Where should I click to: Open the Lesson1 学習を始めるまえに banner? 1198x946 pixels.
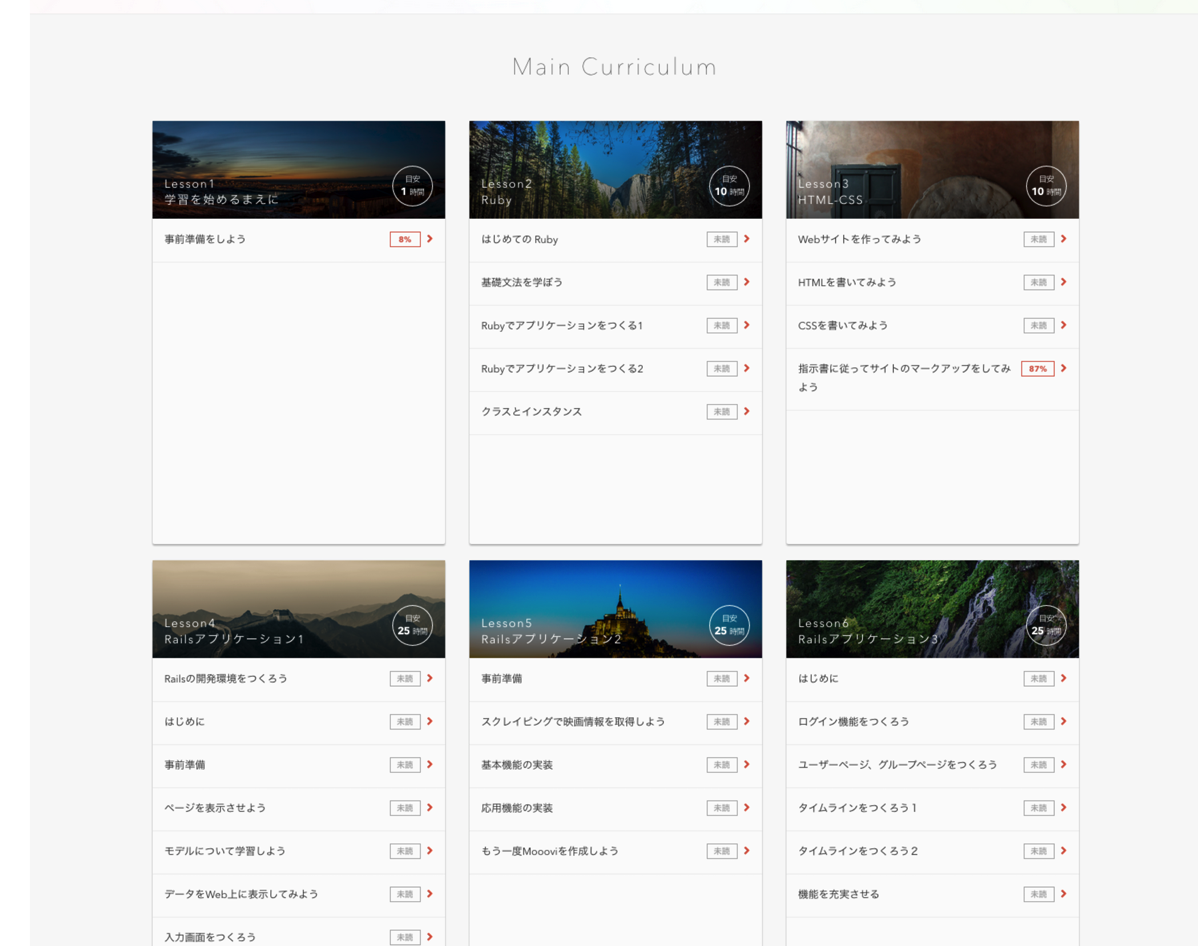pos(299,170)
